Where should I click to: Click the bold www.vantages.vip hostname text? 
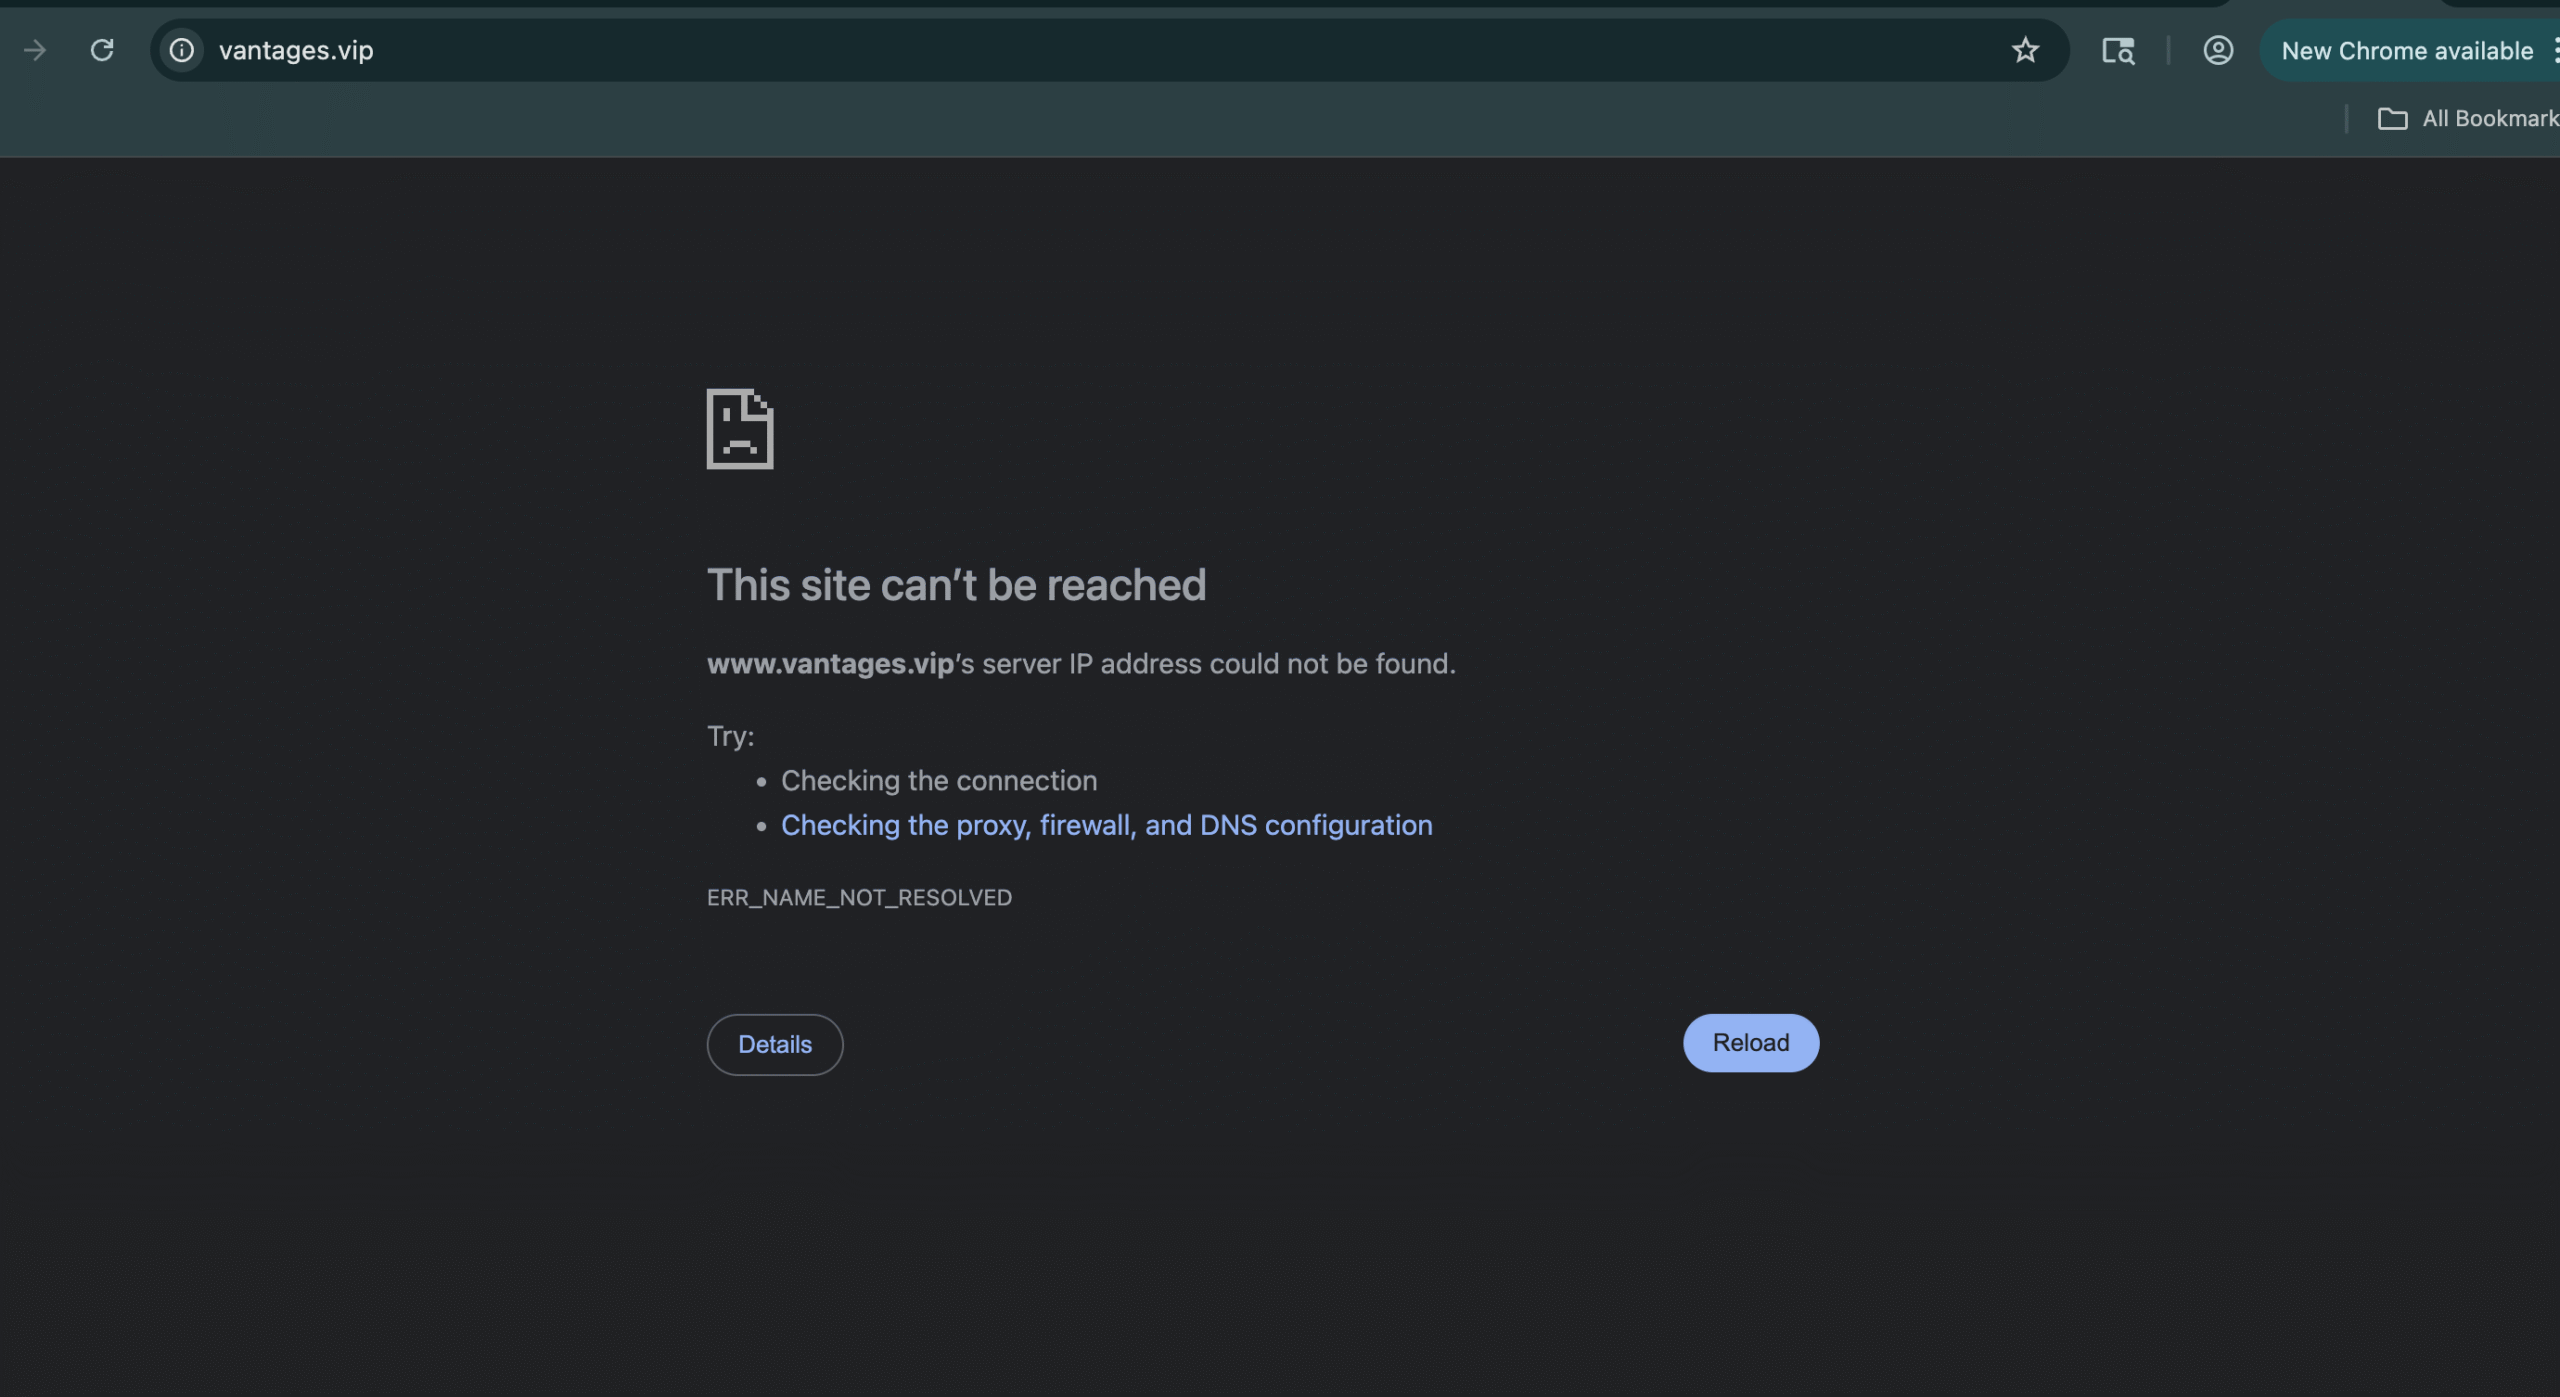[x=830, y=664]
